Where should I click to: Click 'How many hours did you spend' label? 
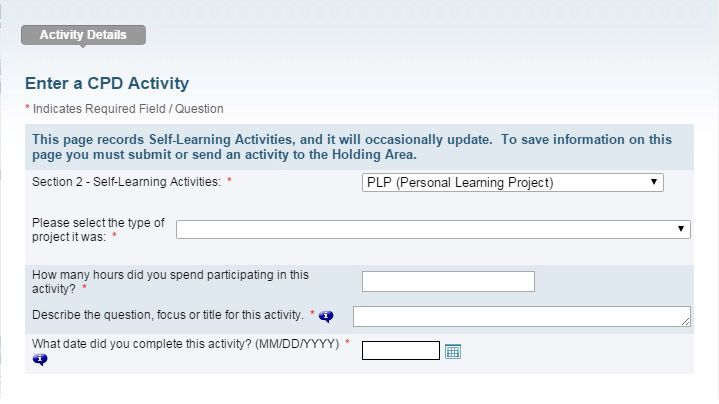tap(170, 282)
